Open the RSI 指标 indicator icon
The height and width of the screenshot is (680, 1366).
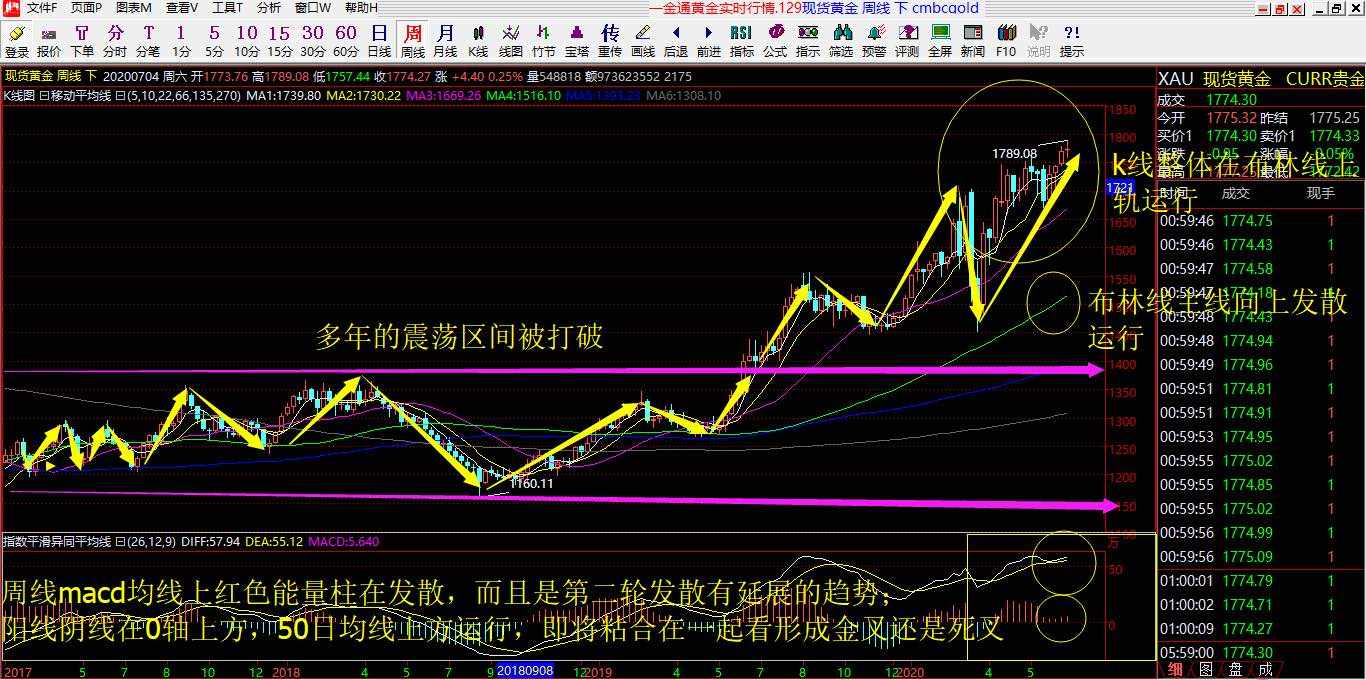coord(742,41)
